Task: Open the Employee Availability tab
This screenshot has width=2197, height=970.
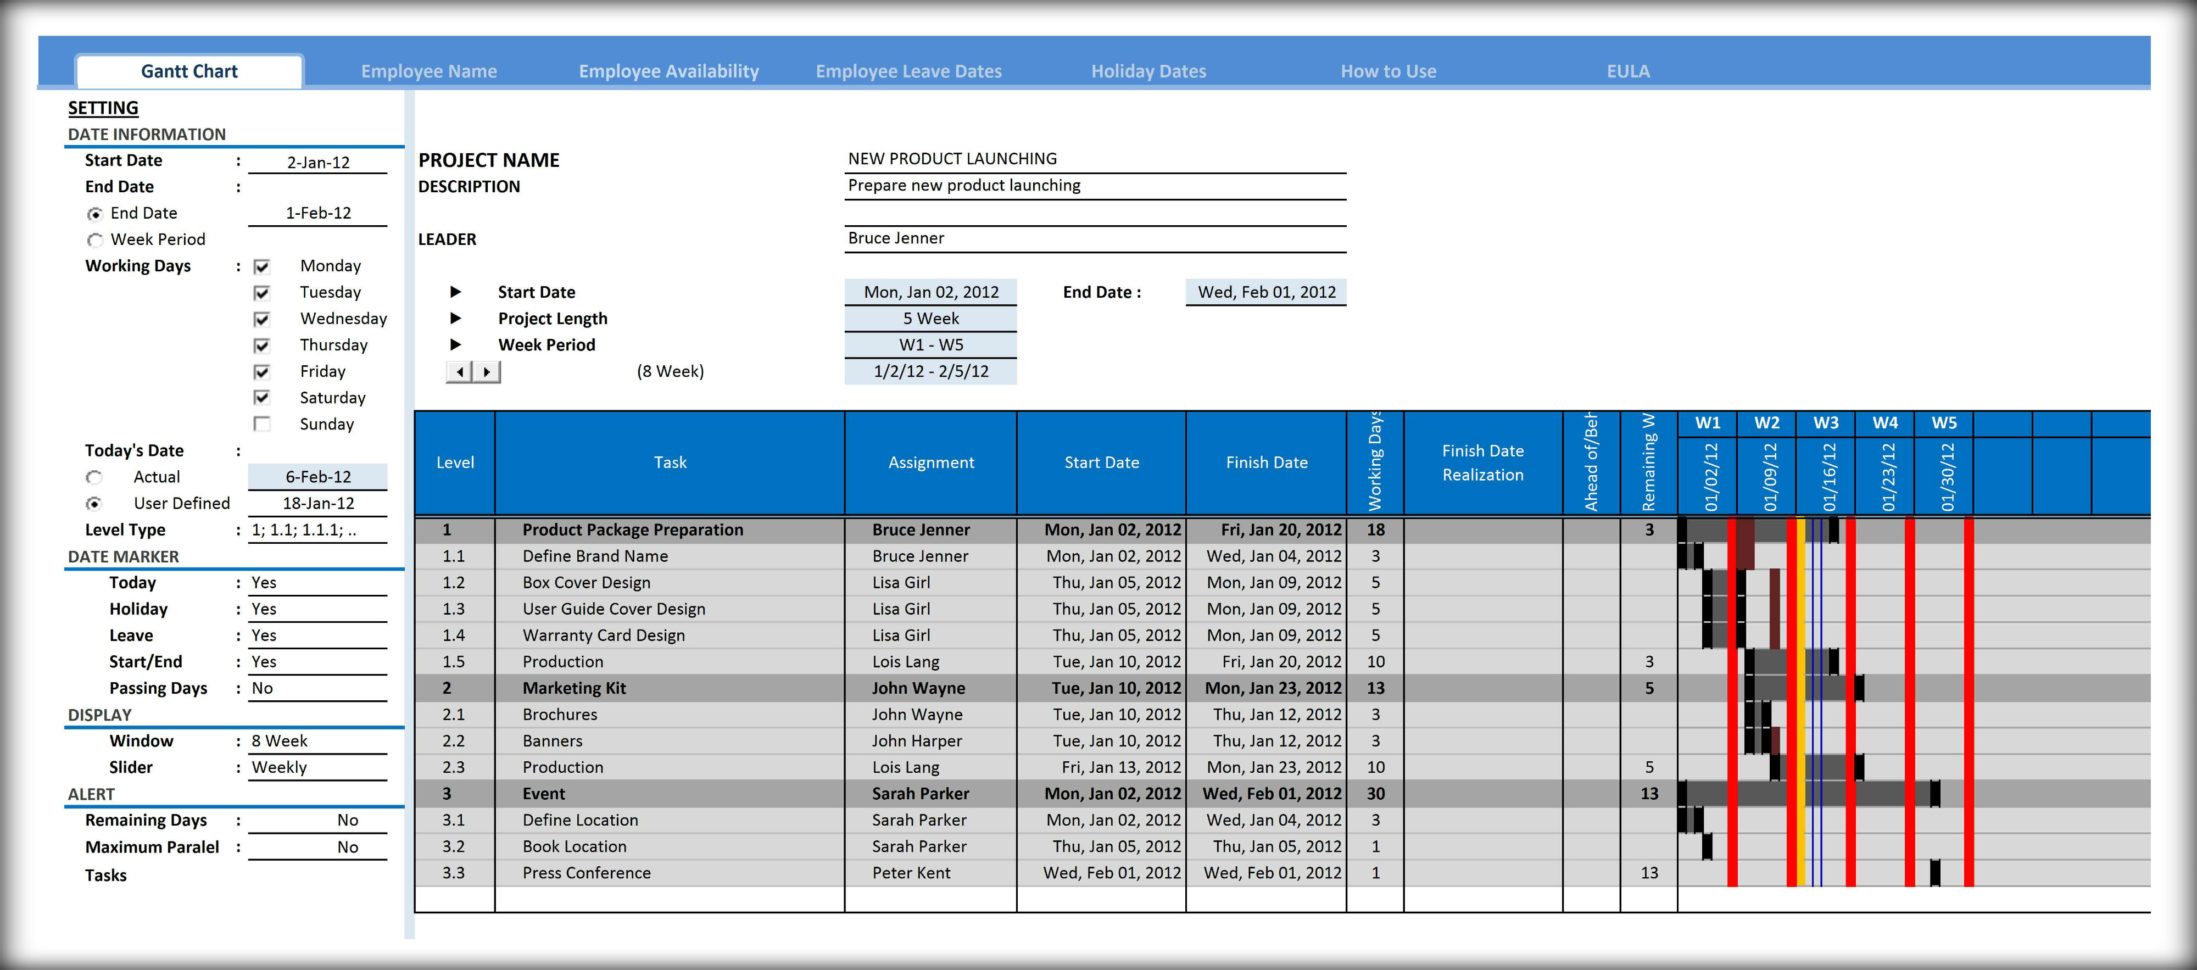Action: pyautogui.click(x=669, y=71)
